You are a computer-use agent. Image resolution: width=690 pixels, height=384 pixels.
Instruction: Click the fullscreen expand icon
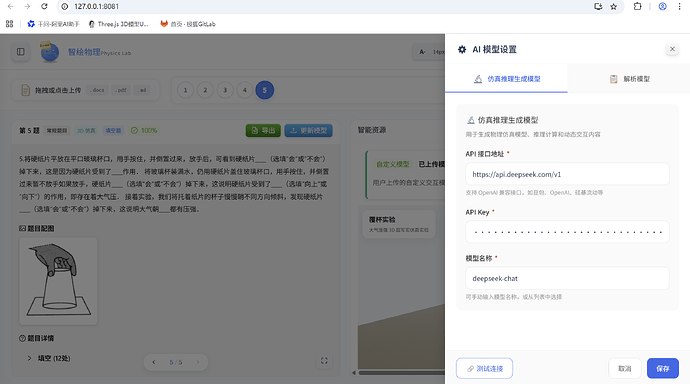(324, 361)
